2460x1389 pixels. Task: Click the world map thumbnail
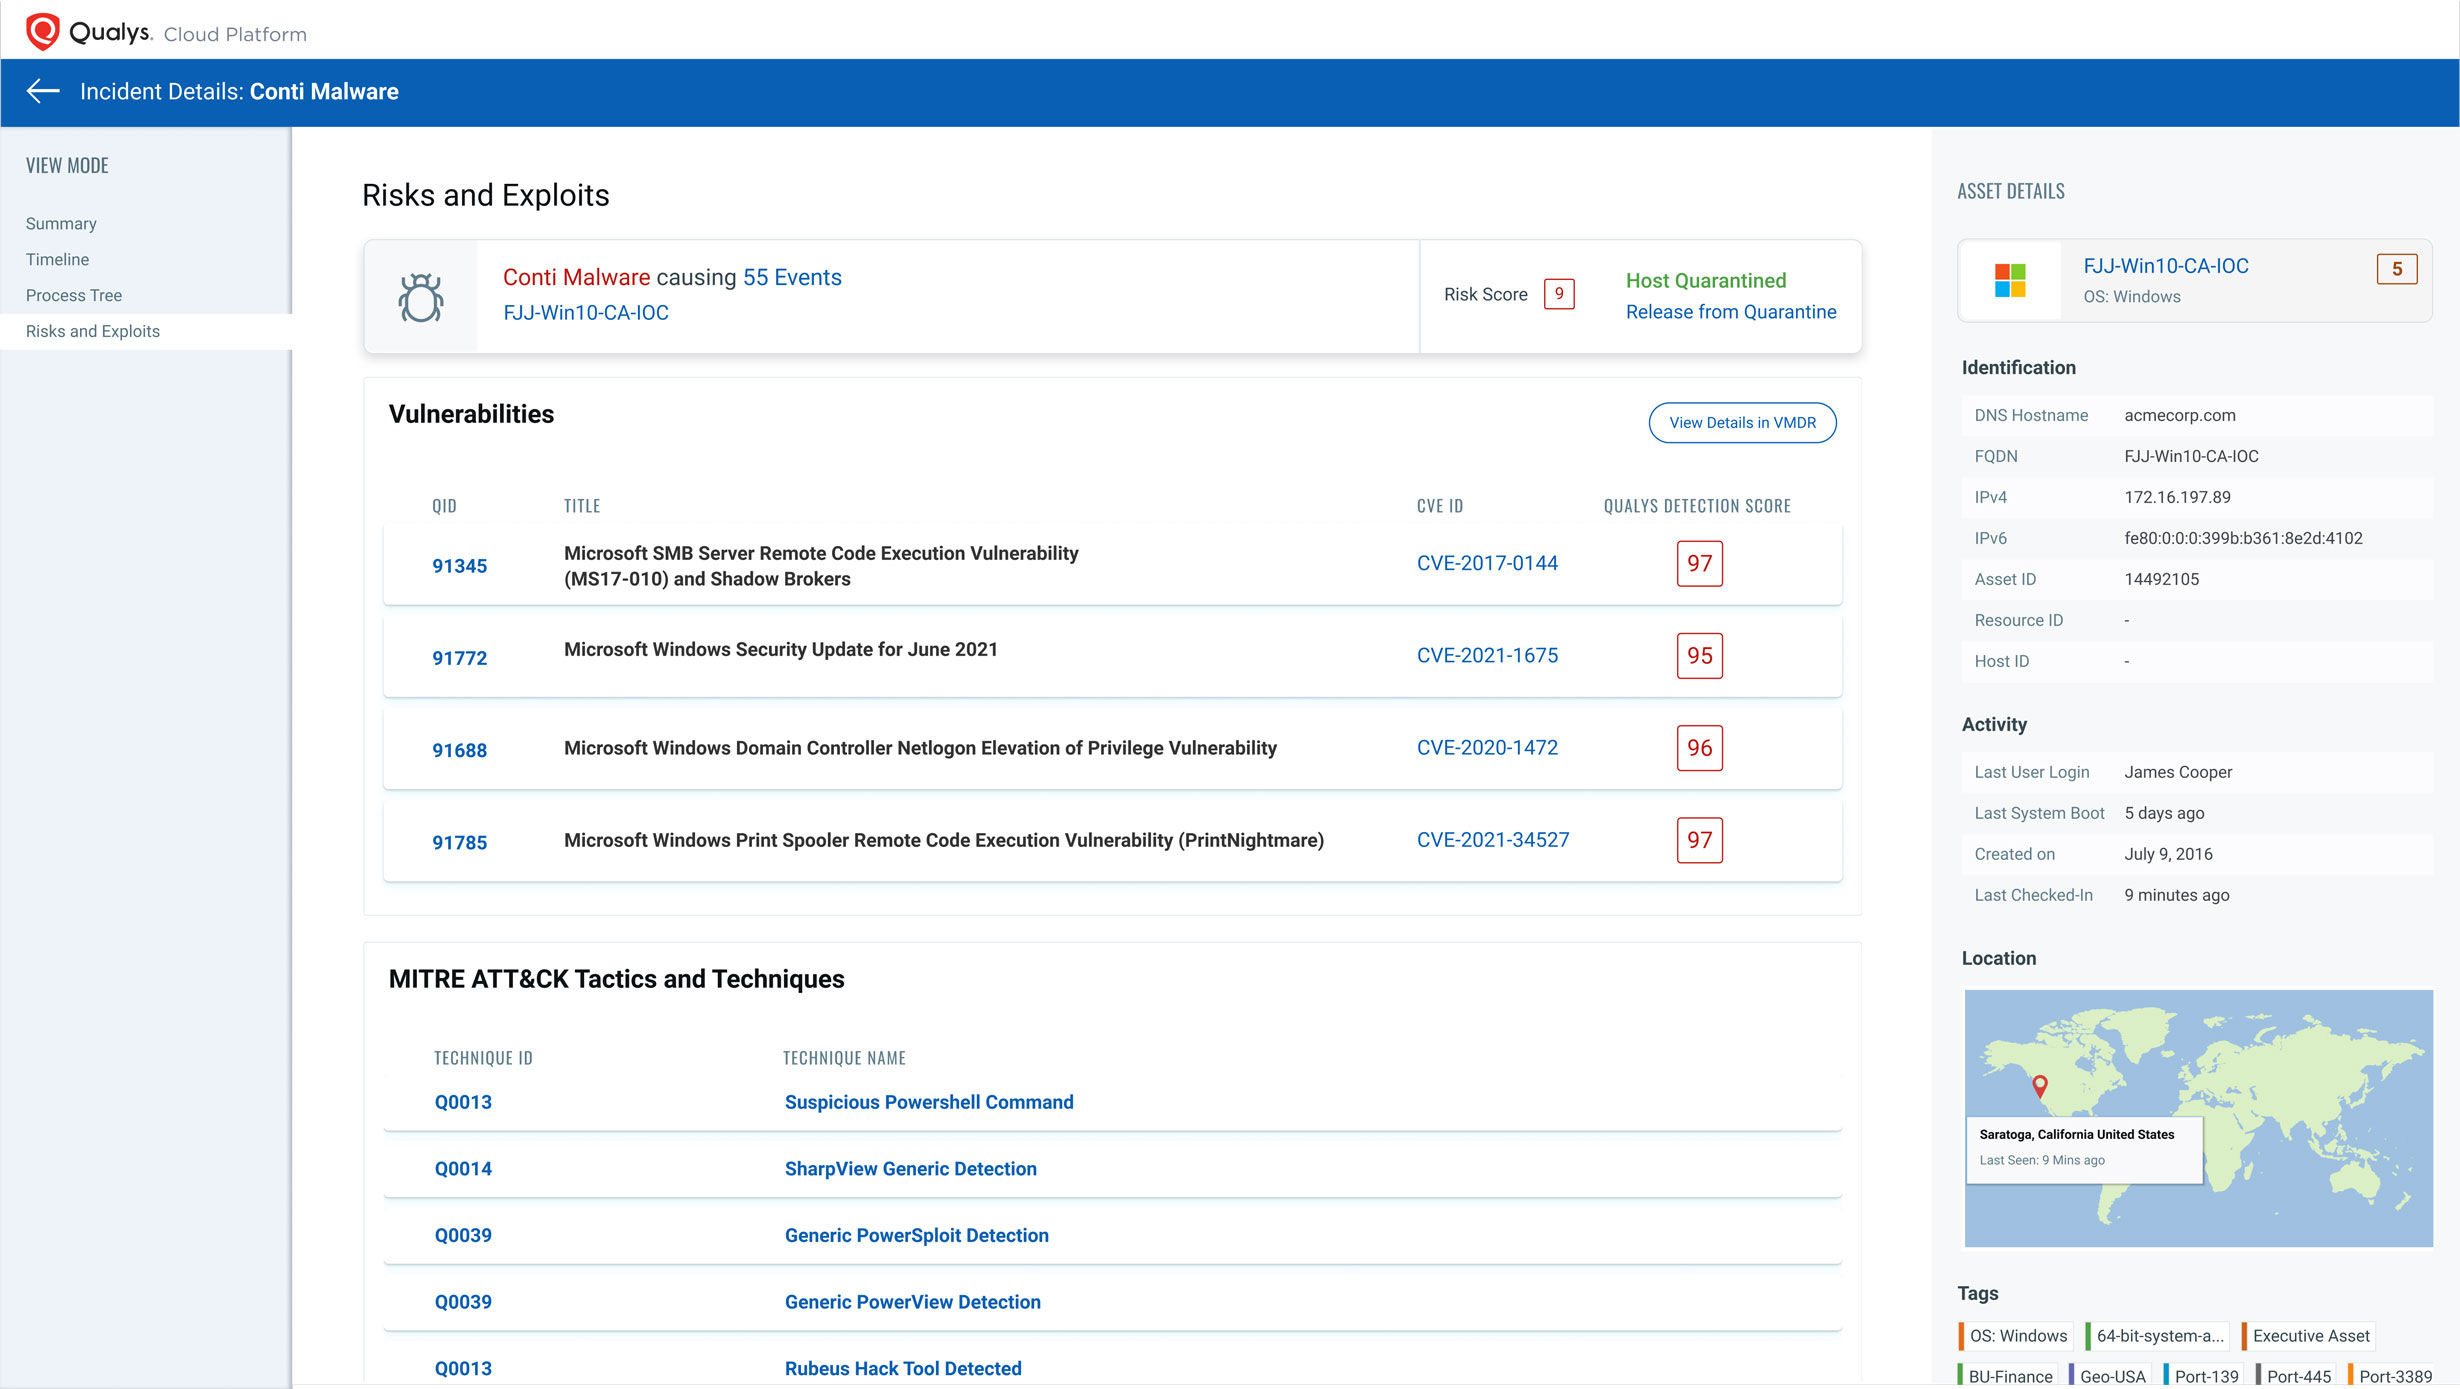[x=2198, y=1118]
